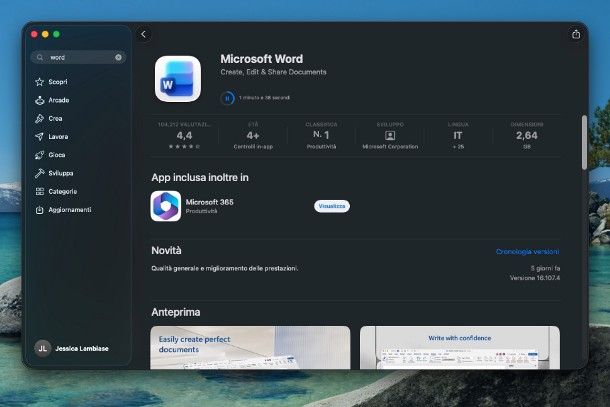The image size is (610, 407).
Task: Open the Easily create perfect documents preview
Action: click(x=250, y=347)
